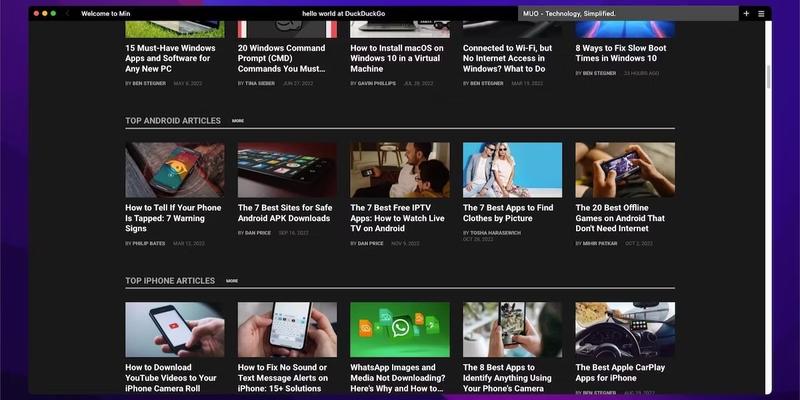Click the APK downloads phone screen thumbnail
Screen dimensions: 800x400
coord(287,170)
